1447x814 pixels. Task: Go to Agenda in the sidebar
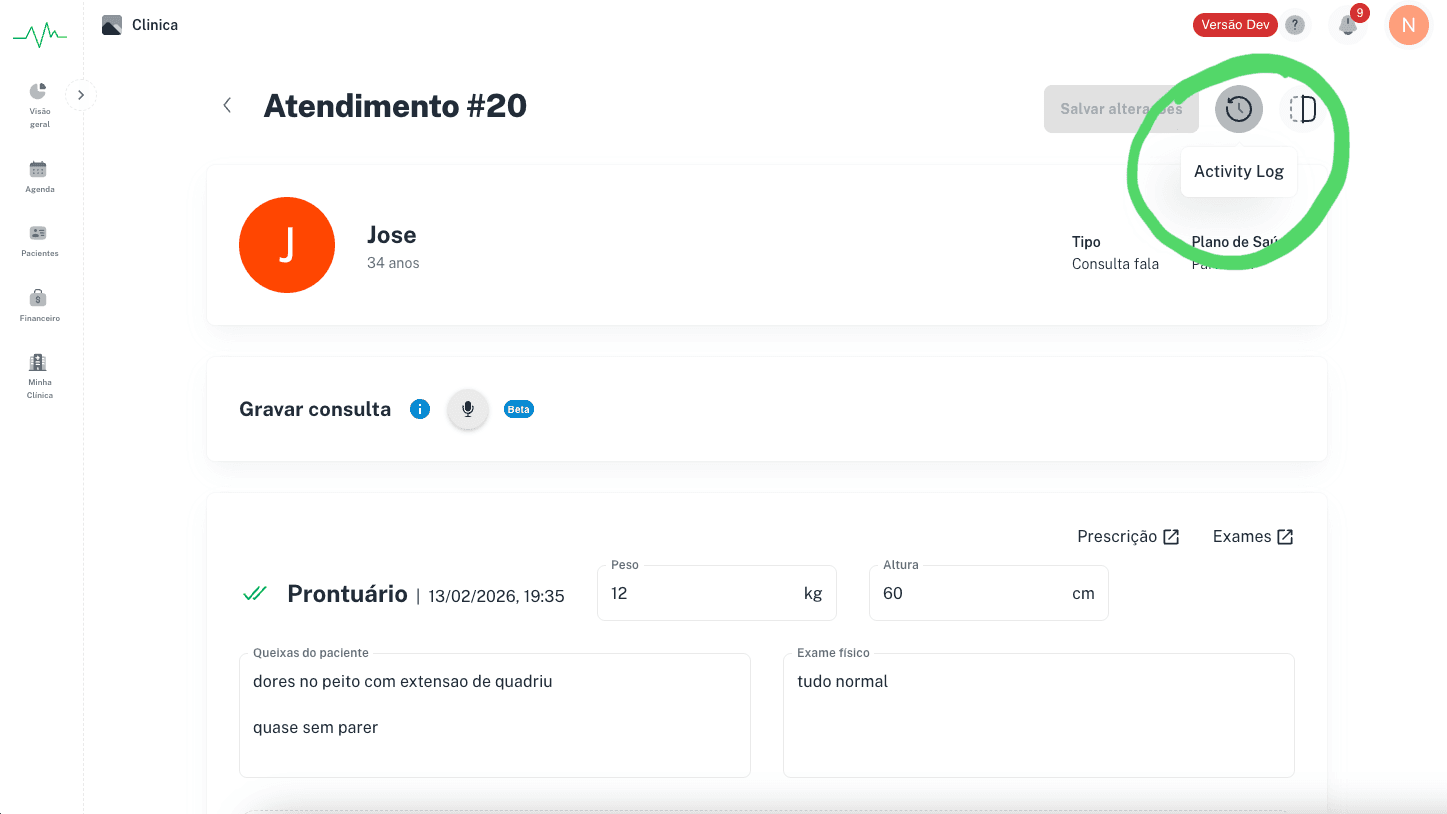[40, 176]
